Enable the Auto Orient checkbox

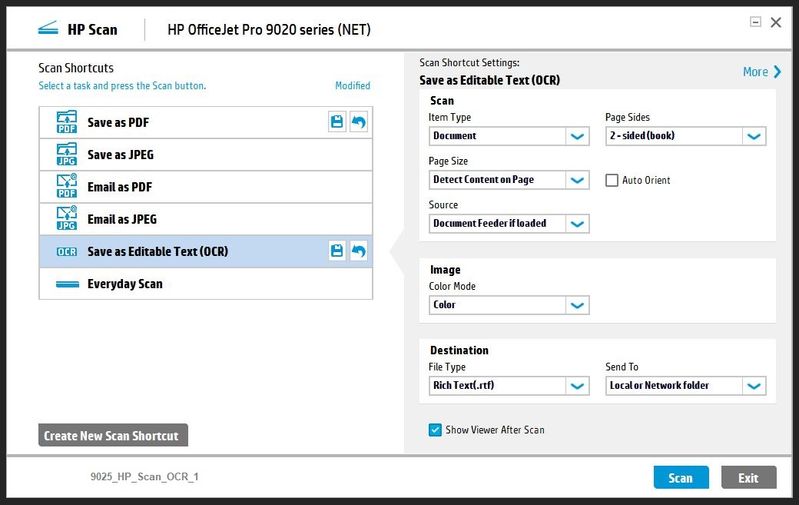pos(612,180)
